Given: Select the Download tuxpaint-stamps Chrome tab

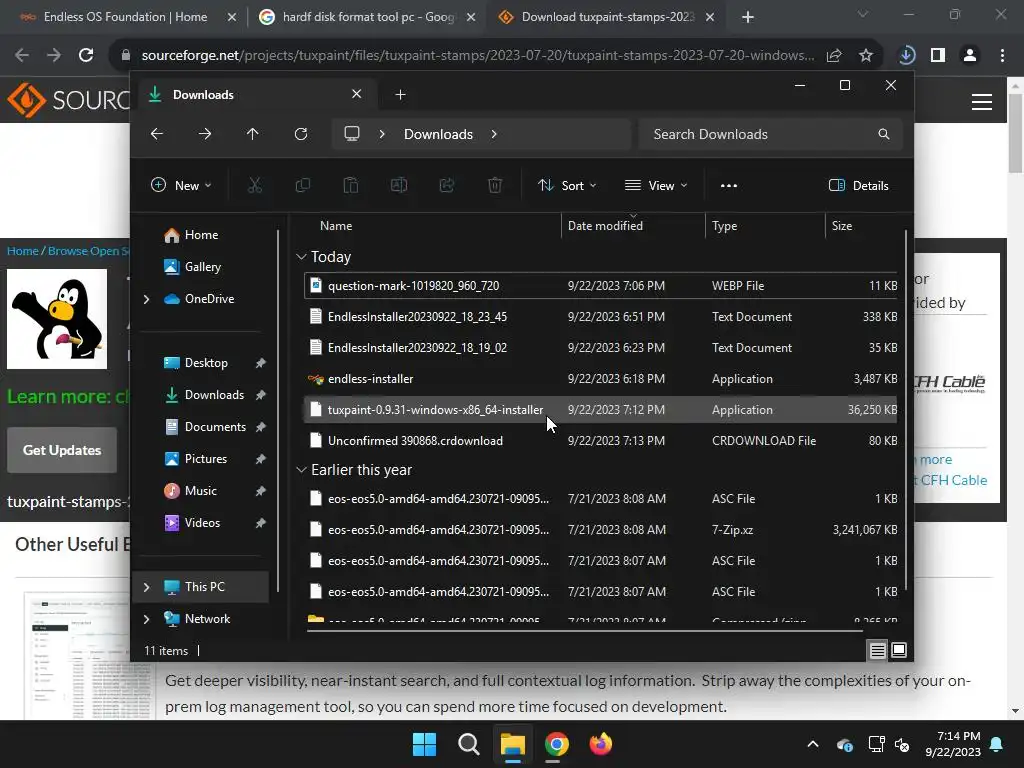Looking at the screenshot, I should click(x=607, y=17).
